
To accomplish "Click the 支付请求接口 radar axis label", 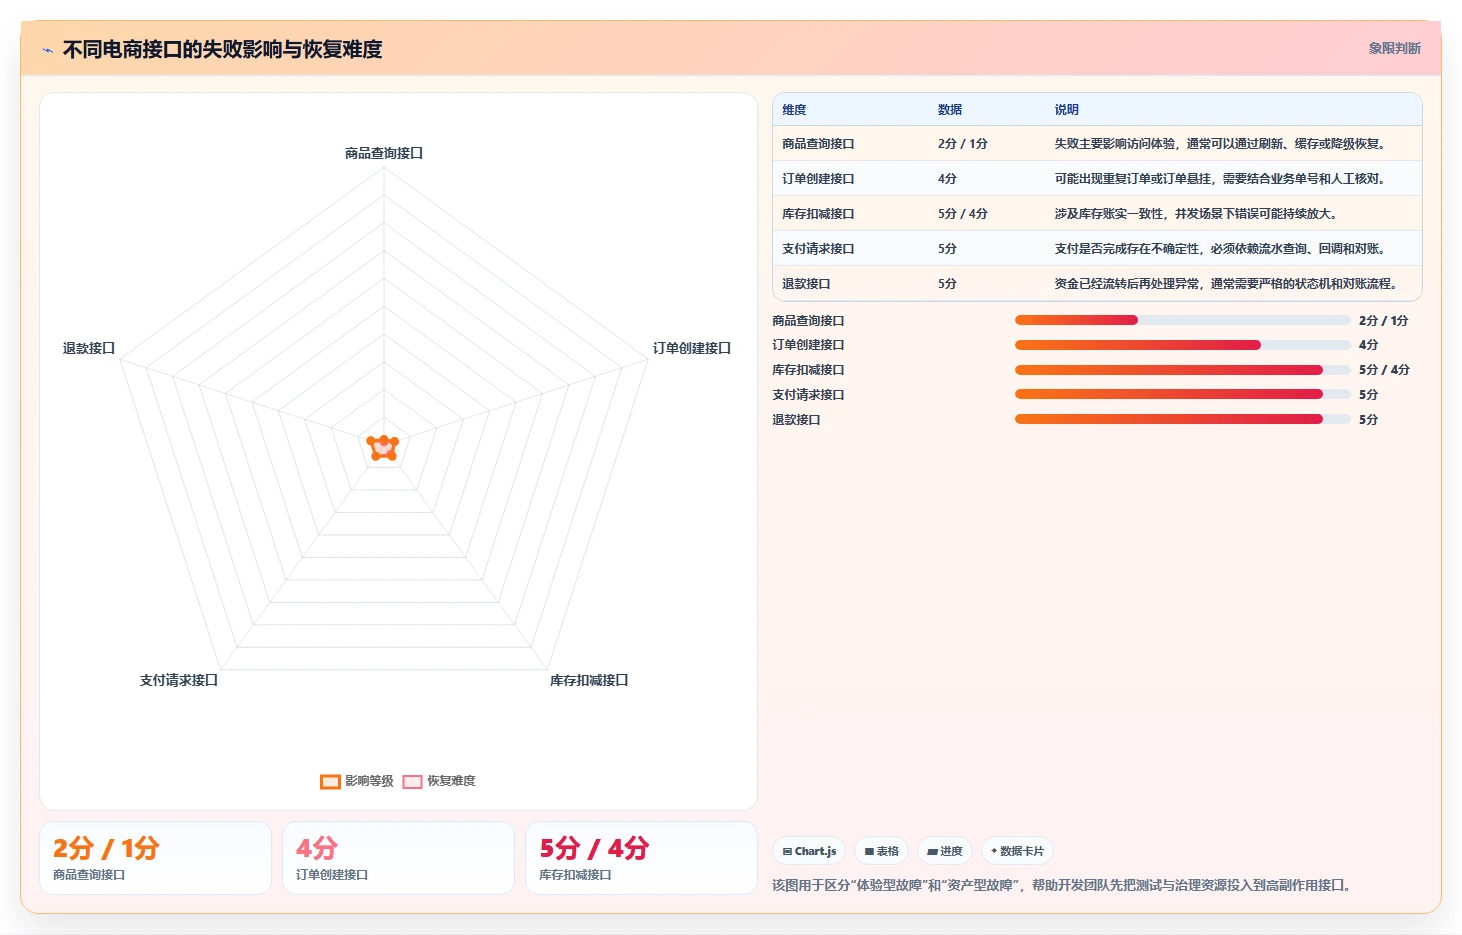I will [x=179, y=680].
